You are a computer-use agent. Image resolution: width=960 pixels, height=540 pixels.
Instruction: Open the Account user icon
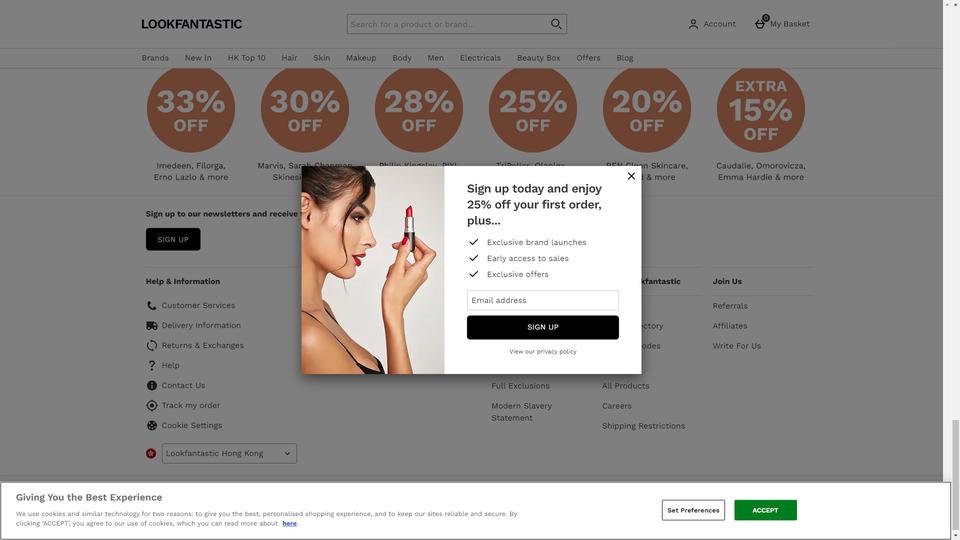(693, 24)
